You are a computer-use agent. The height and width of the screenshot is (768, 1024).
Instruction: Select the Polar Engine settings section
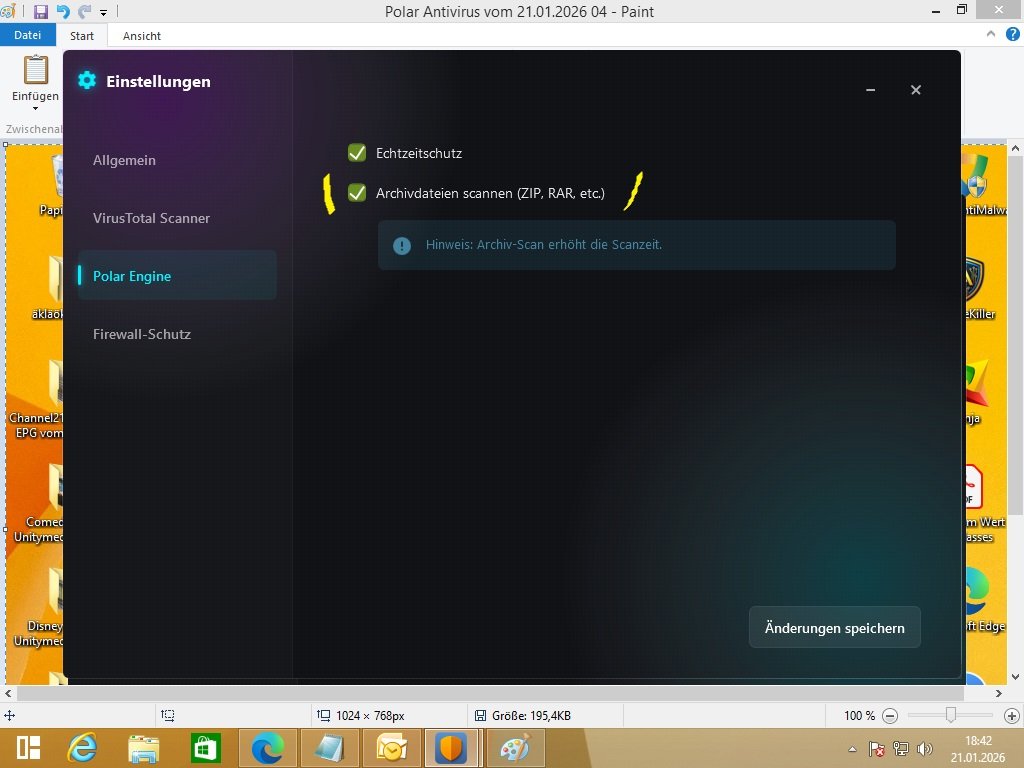coord(177,276)
